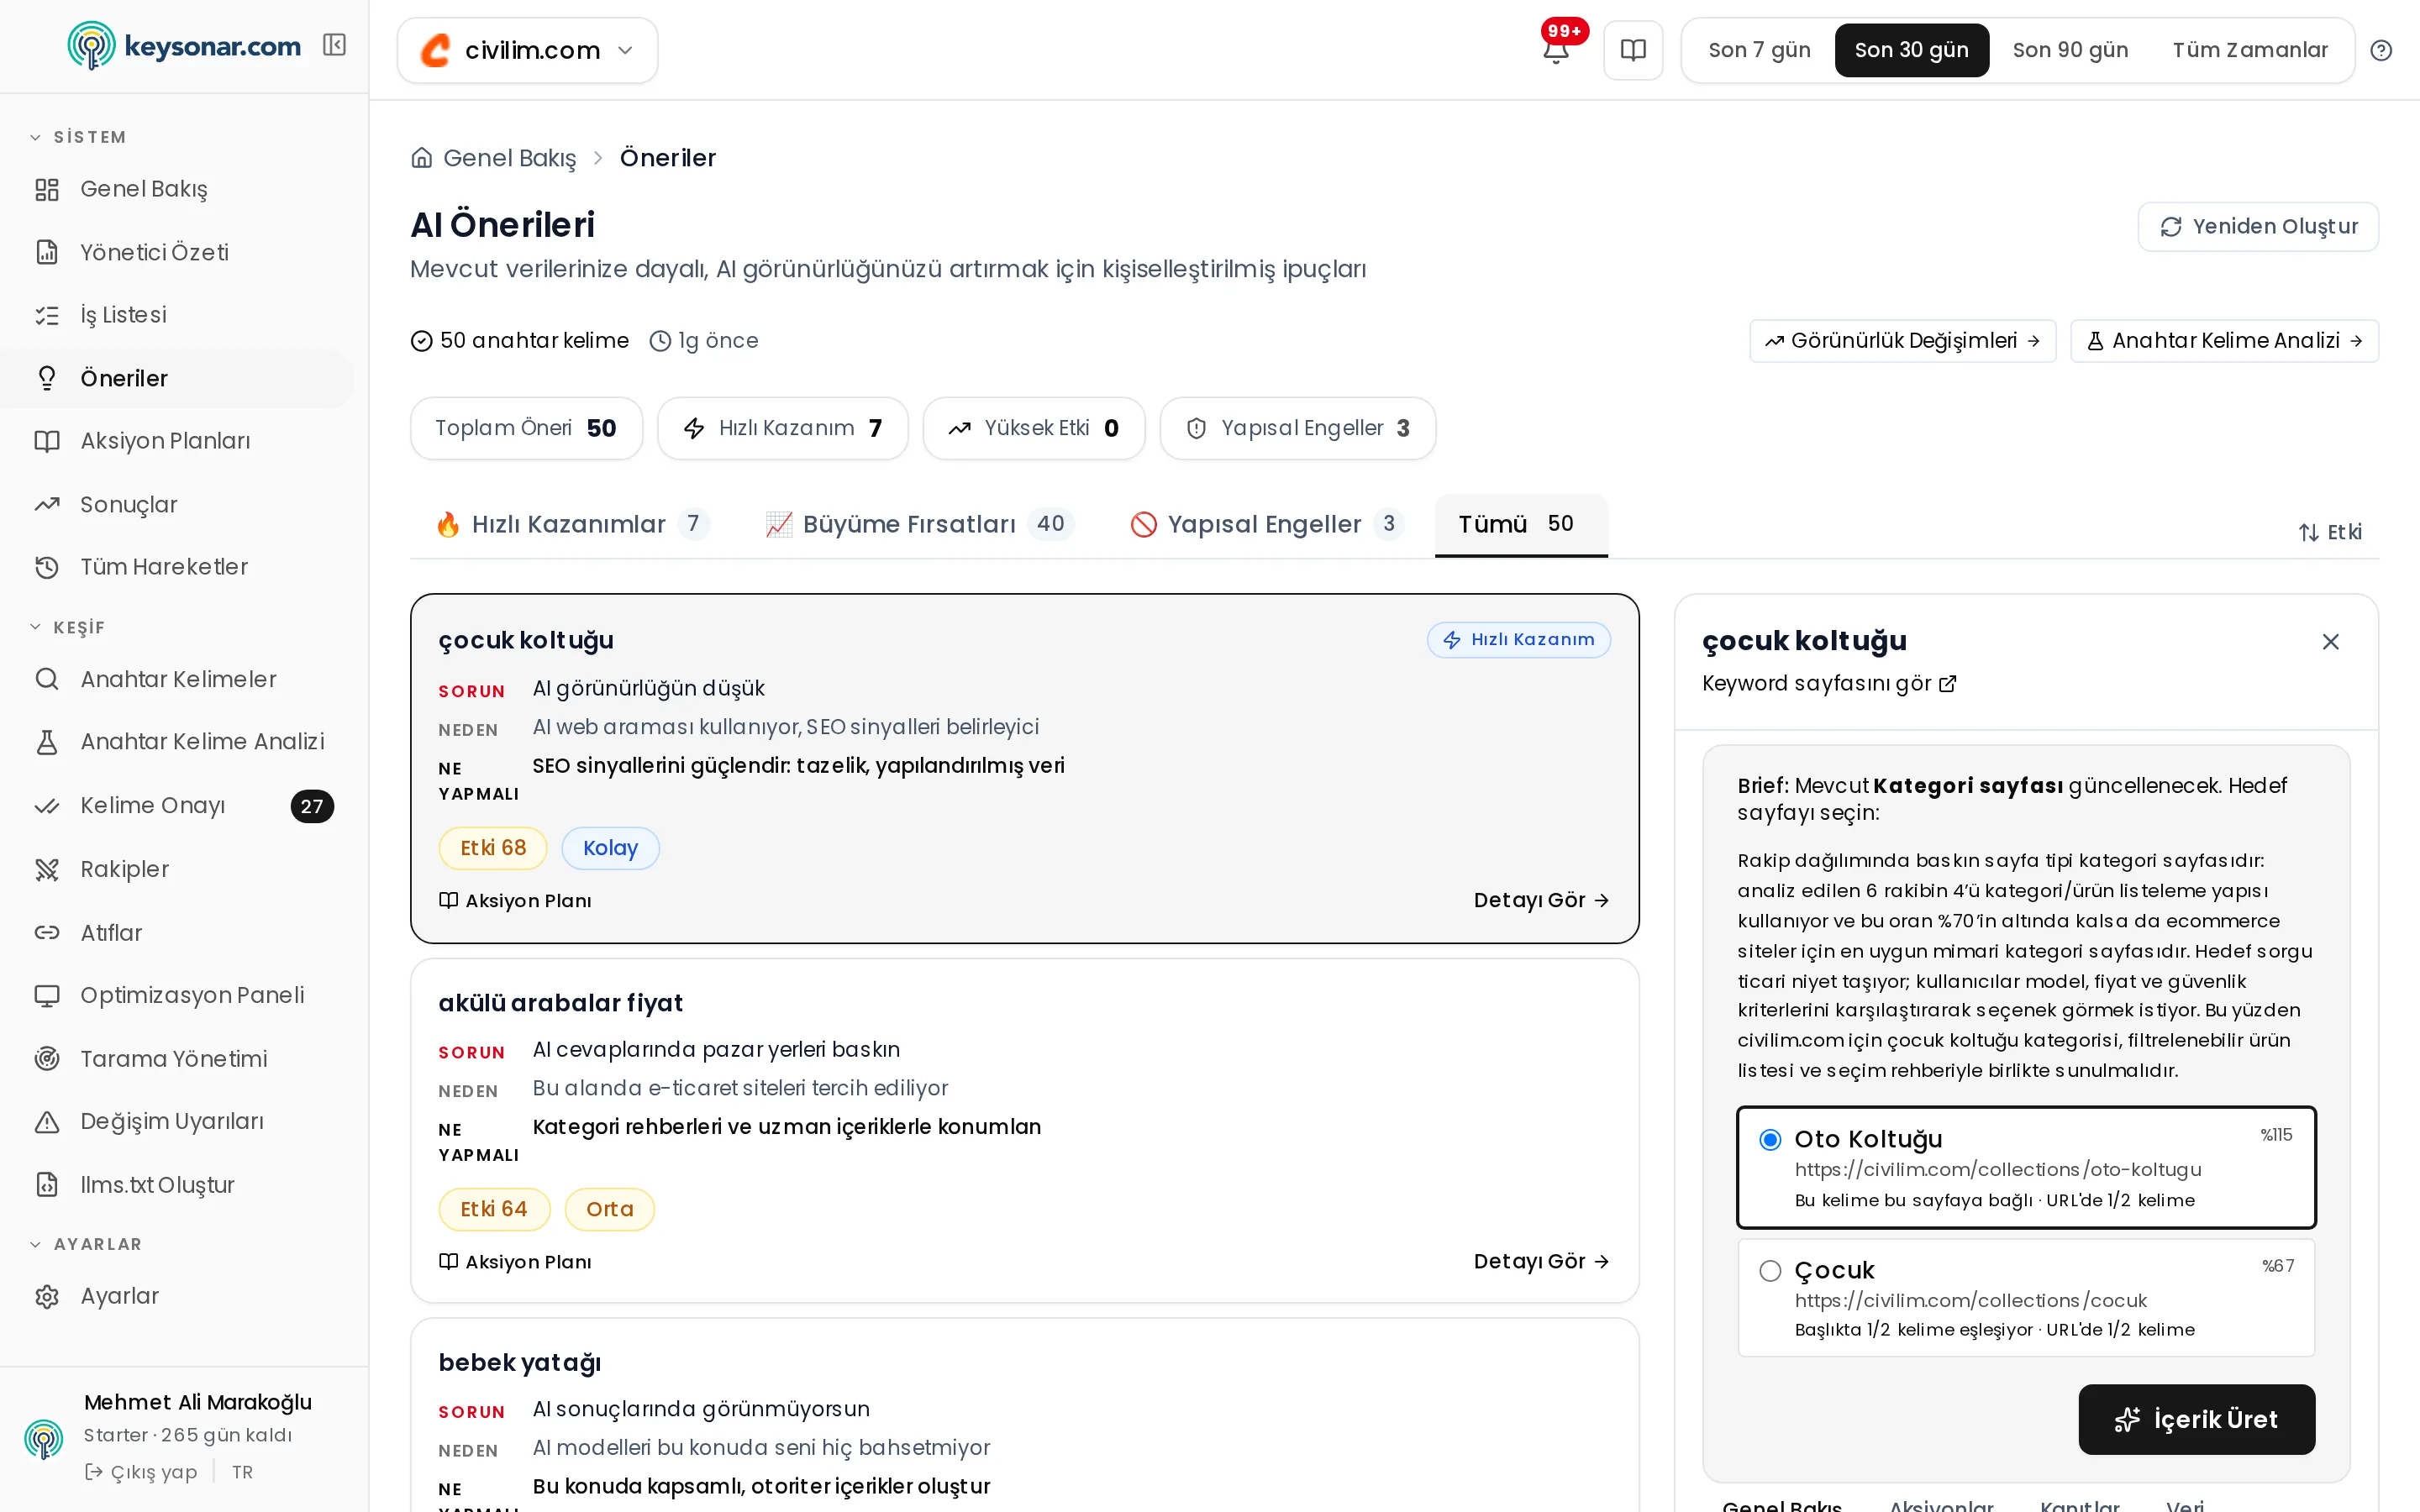Click the Ayarlar gear icon

47,1296
